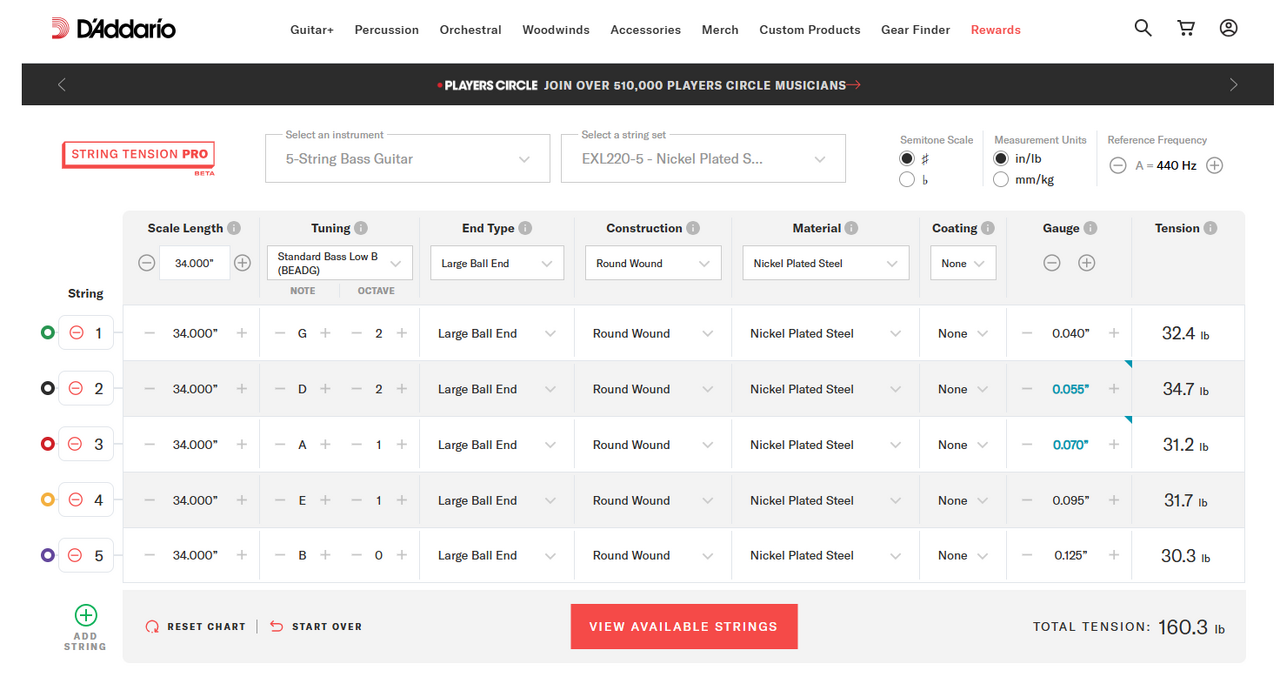1280x677 pixels.
Task: Show next promo banner slide
Action: 1234,85
